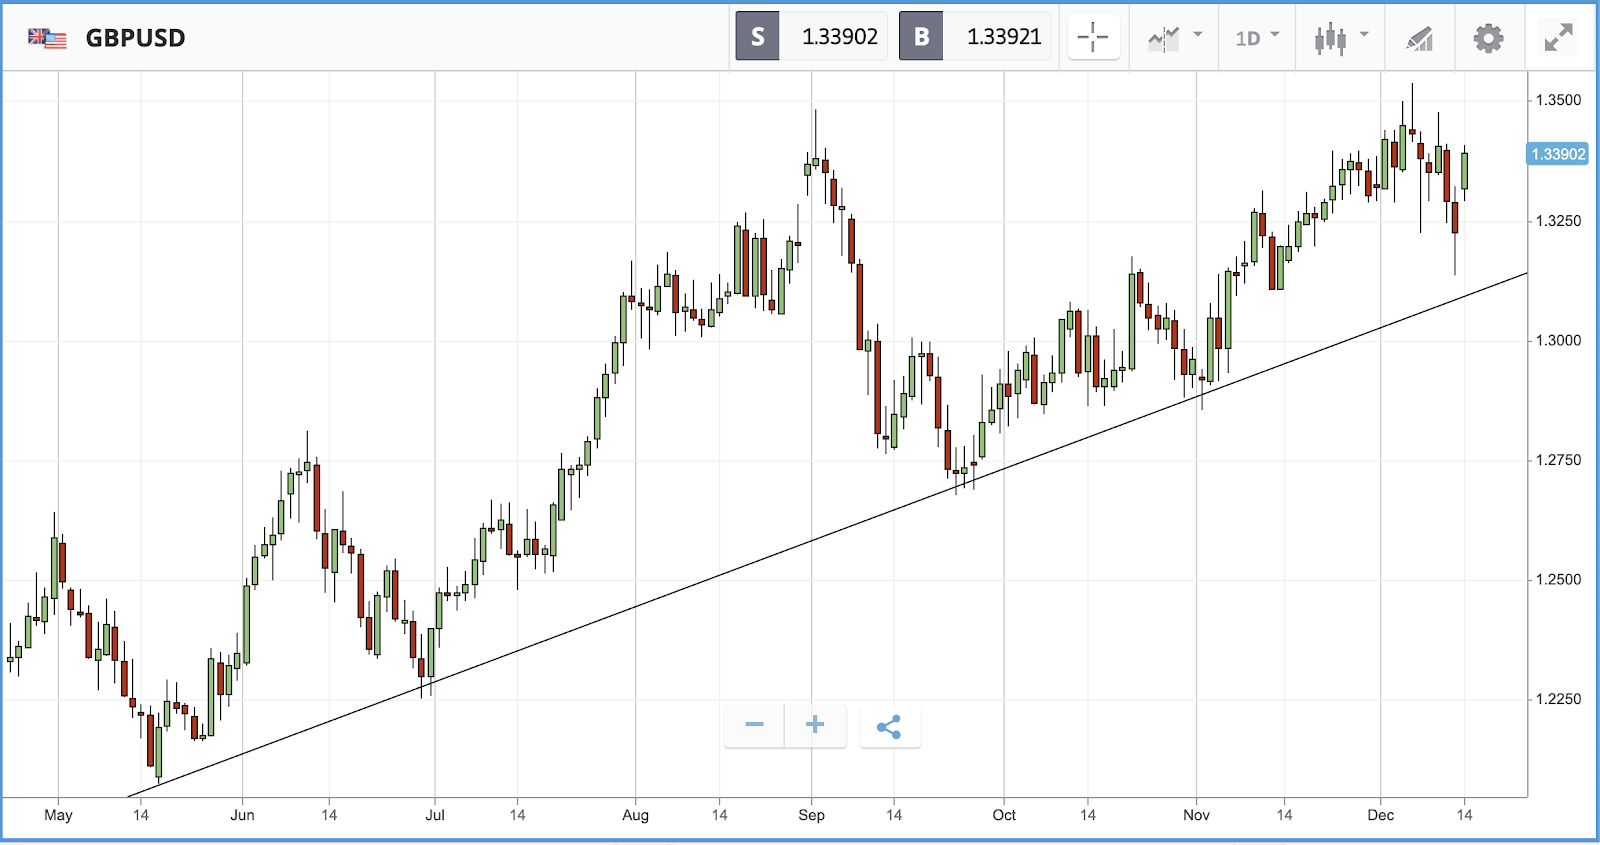Expand the chart type dropdown arrow

pyautogui.click(x=1364, y=35)
